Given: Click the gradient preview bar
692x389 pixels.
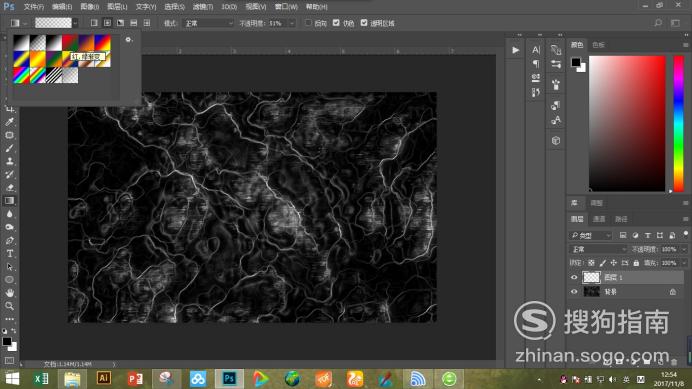Looking at the screenshot, I should (x=53, y=23).
